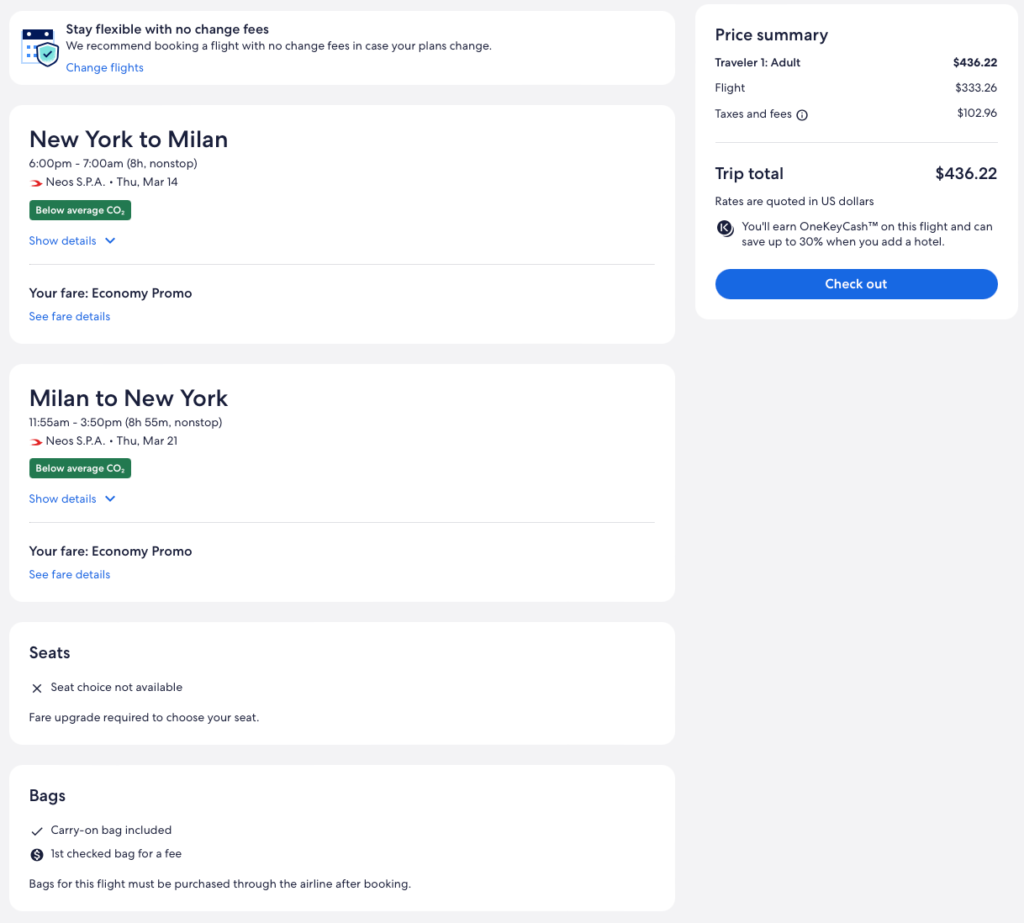
Task: Click the Traveler 1: Adult line
Action: (758, 63)
